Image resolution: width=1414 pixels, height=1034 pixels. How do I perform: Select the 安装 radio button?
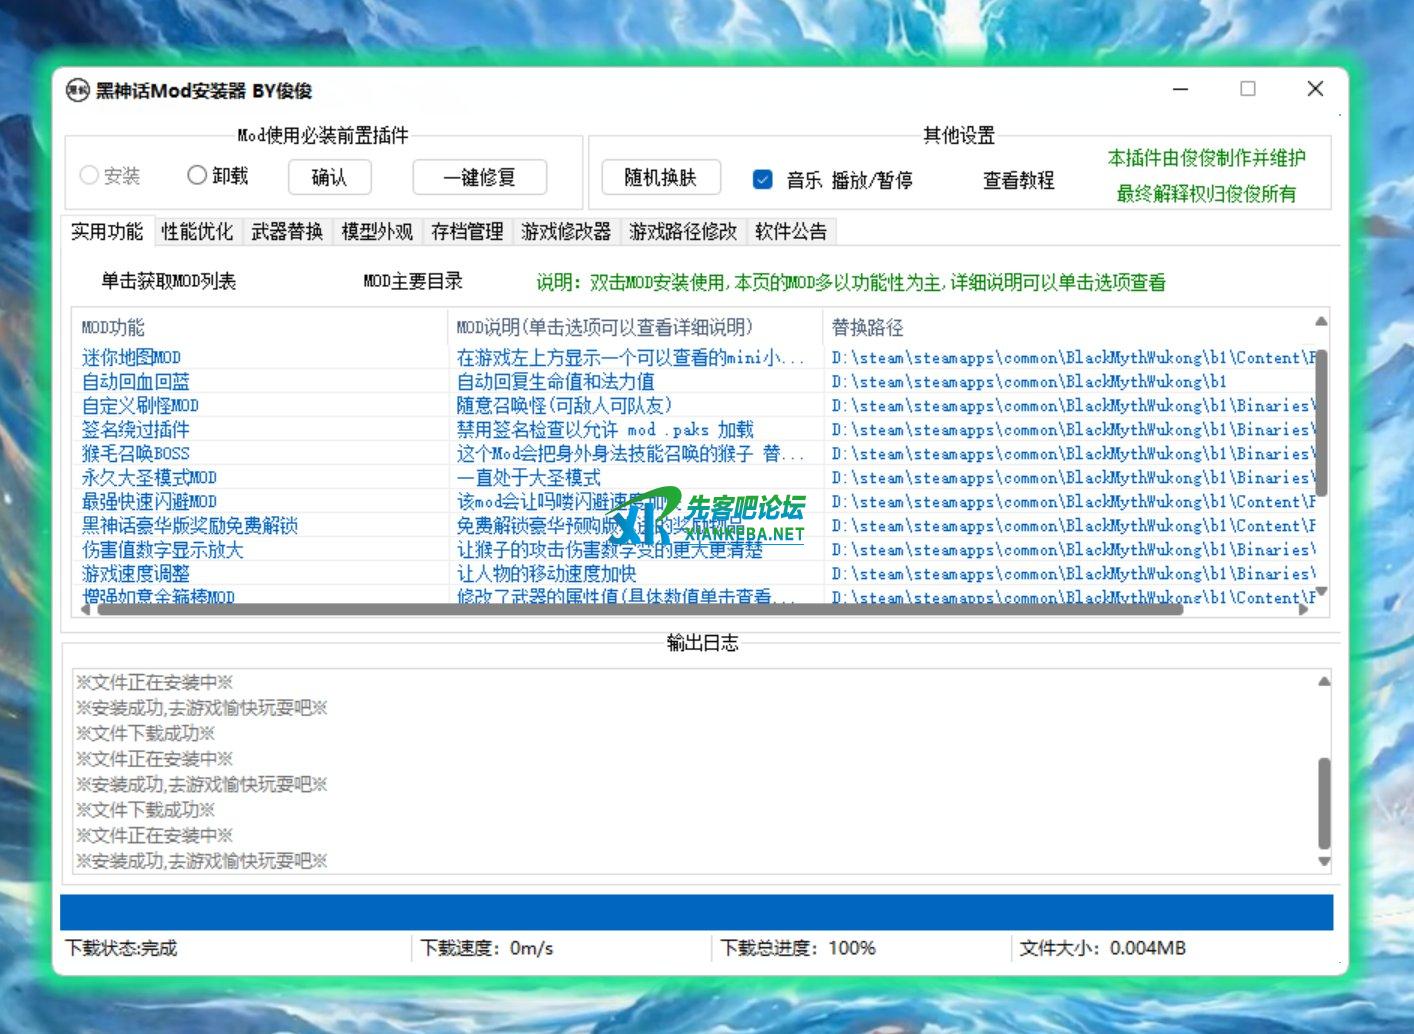point(89,176)
